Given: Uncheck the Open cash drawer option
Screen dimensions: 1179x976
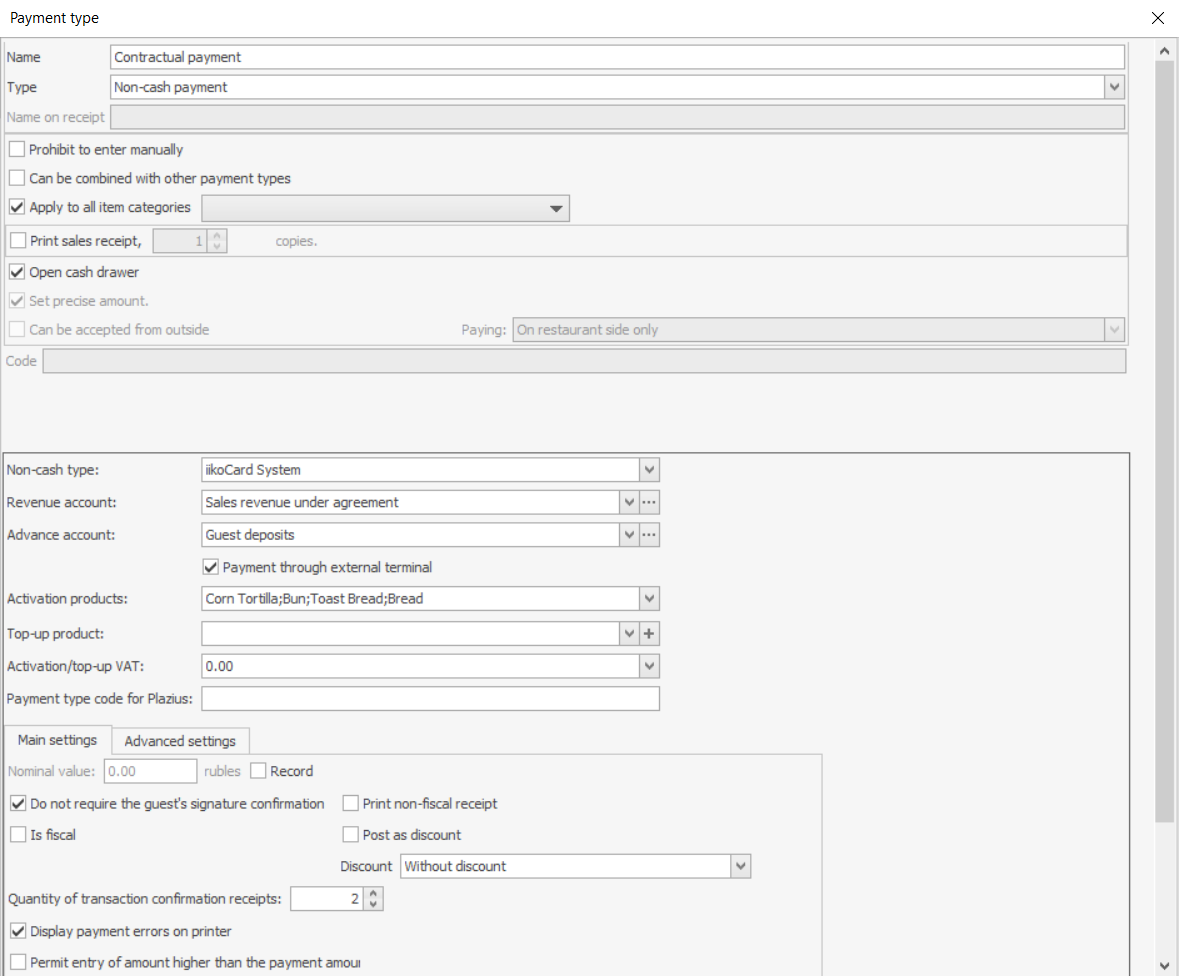Looking at the screenshot, I should 18,272.
